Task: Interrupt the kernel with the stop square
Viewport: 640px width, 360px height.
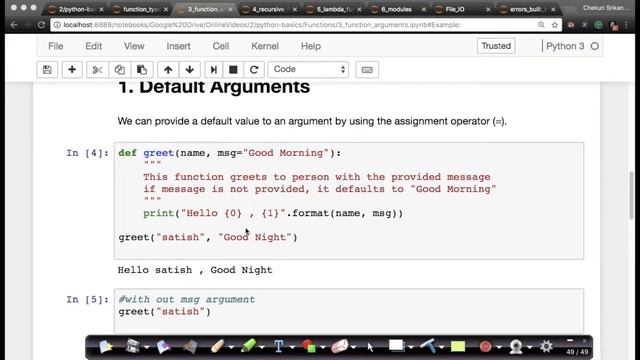Action: pyautogui.click(x=233, y=70)
